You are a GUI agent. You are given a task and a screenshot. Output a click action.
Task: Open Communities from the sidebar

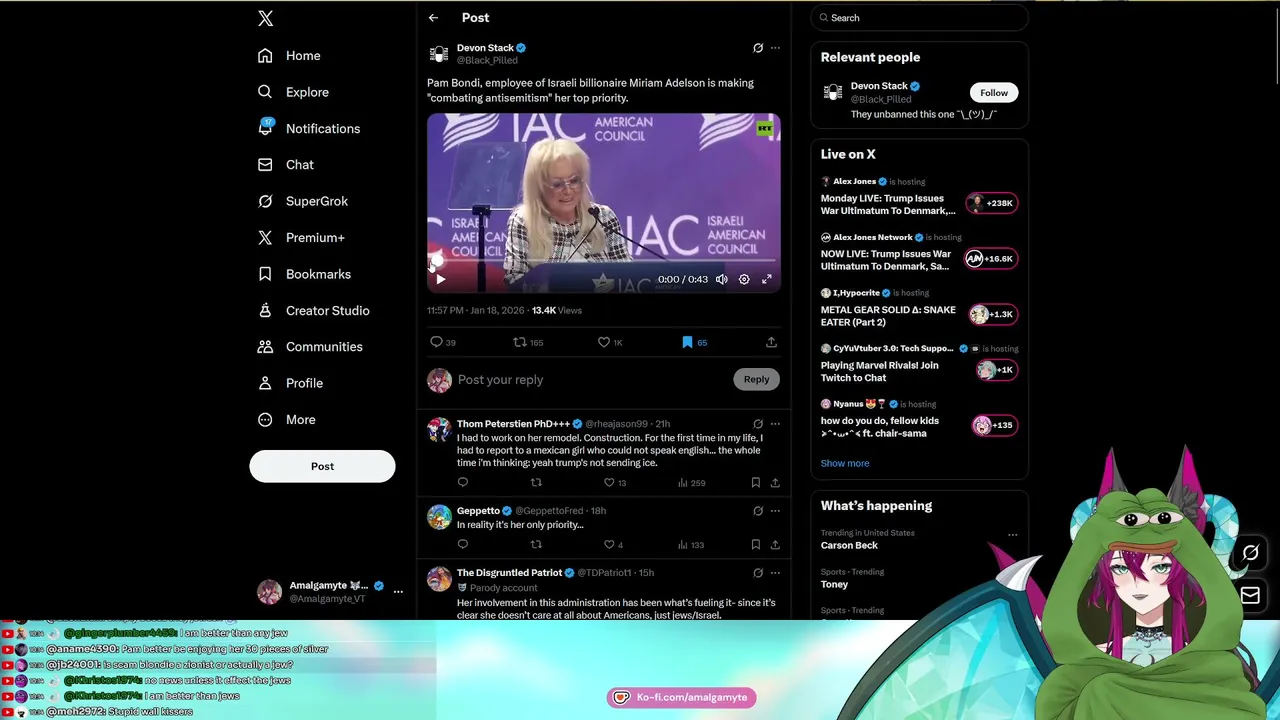coord(310,347)
